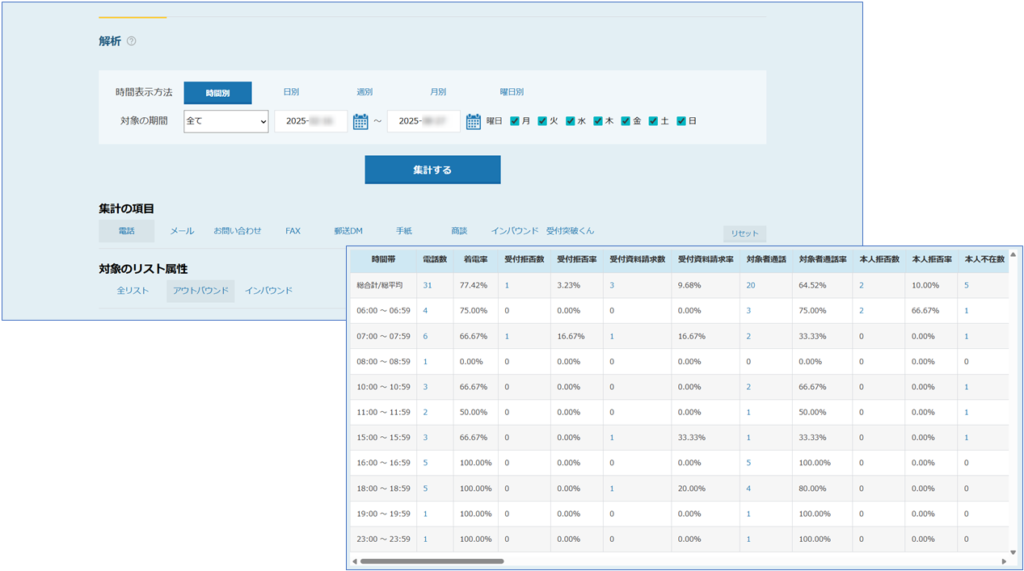Open call count 5 for 16:00 row
This screenshot has height=571, width=1024.
[x=425, y=463]
